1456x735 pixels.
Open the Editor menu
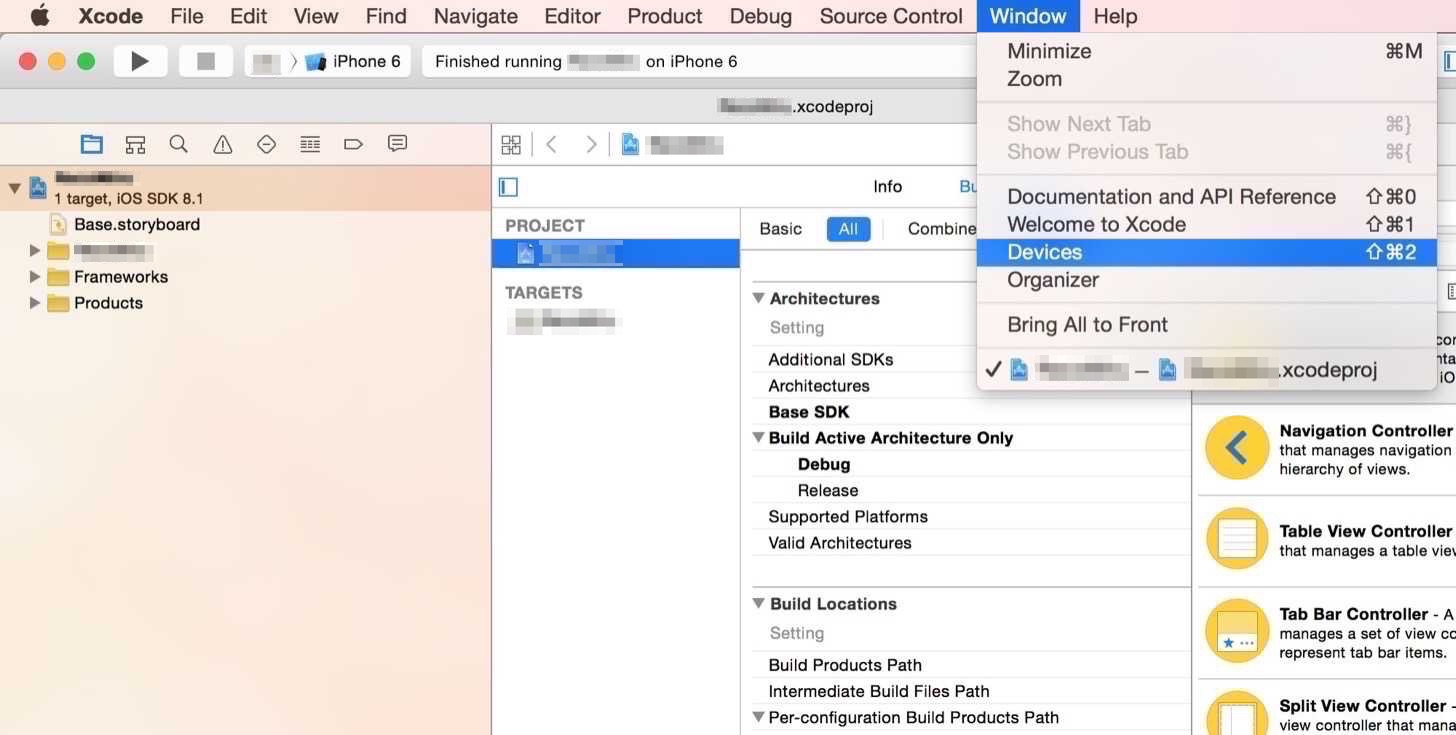tap(572, 16)
